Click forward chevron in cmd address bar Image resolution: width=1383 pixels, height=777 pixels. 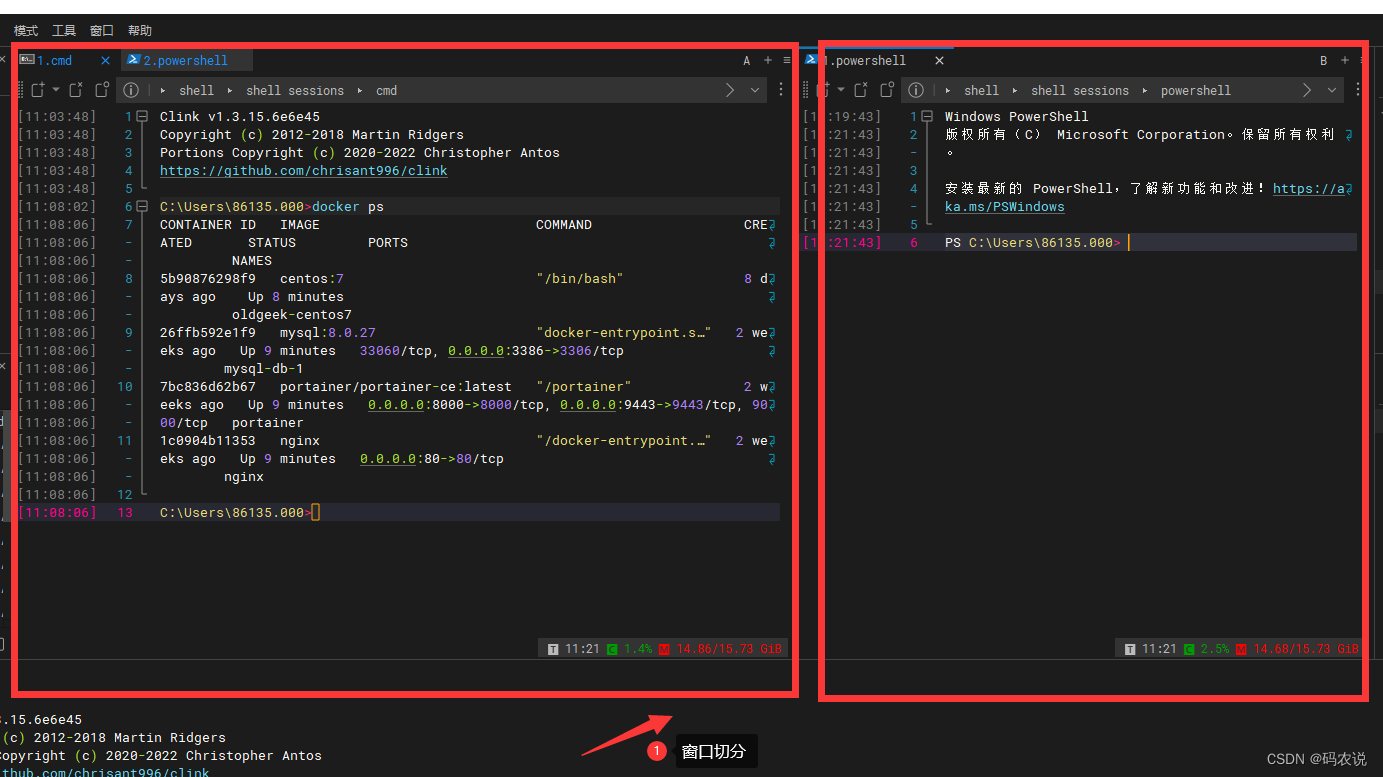[x=730, y=90]
